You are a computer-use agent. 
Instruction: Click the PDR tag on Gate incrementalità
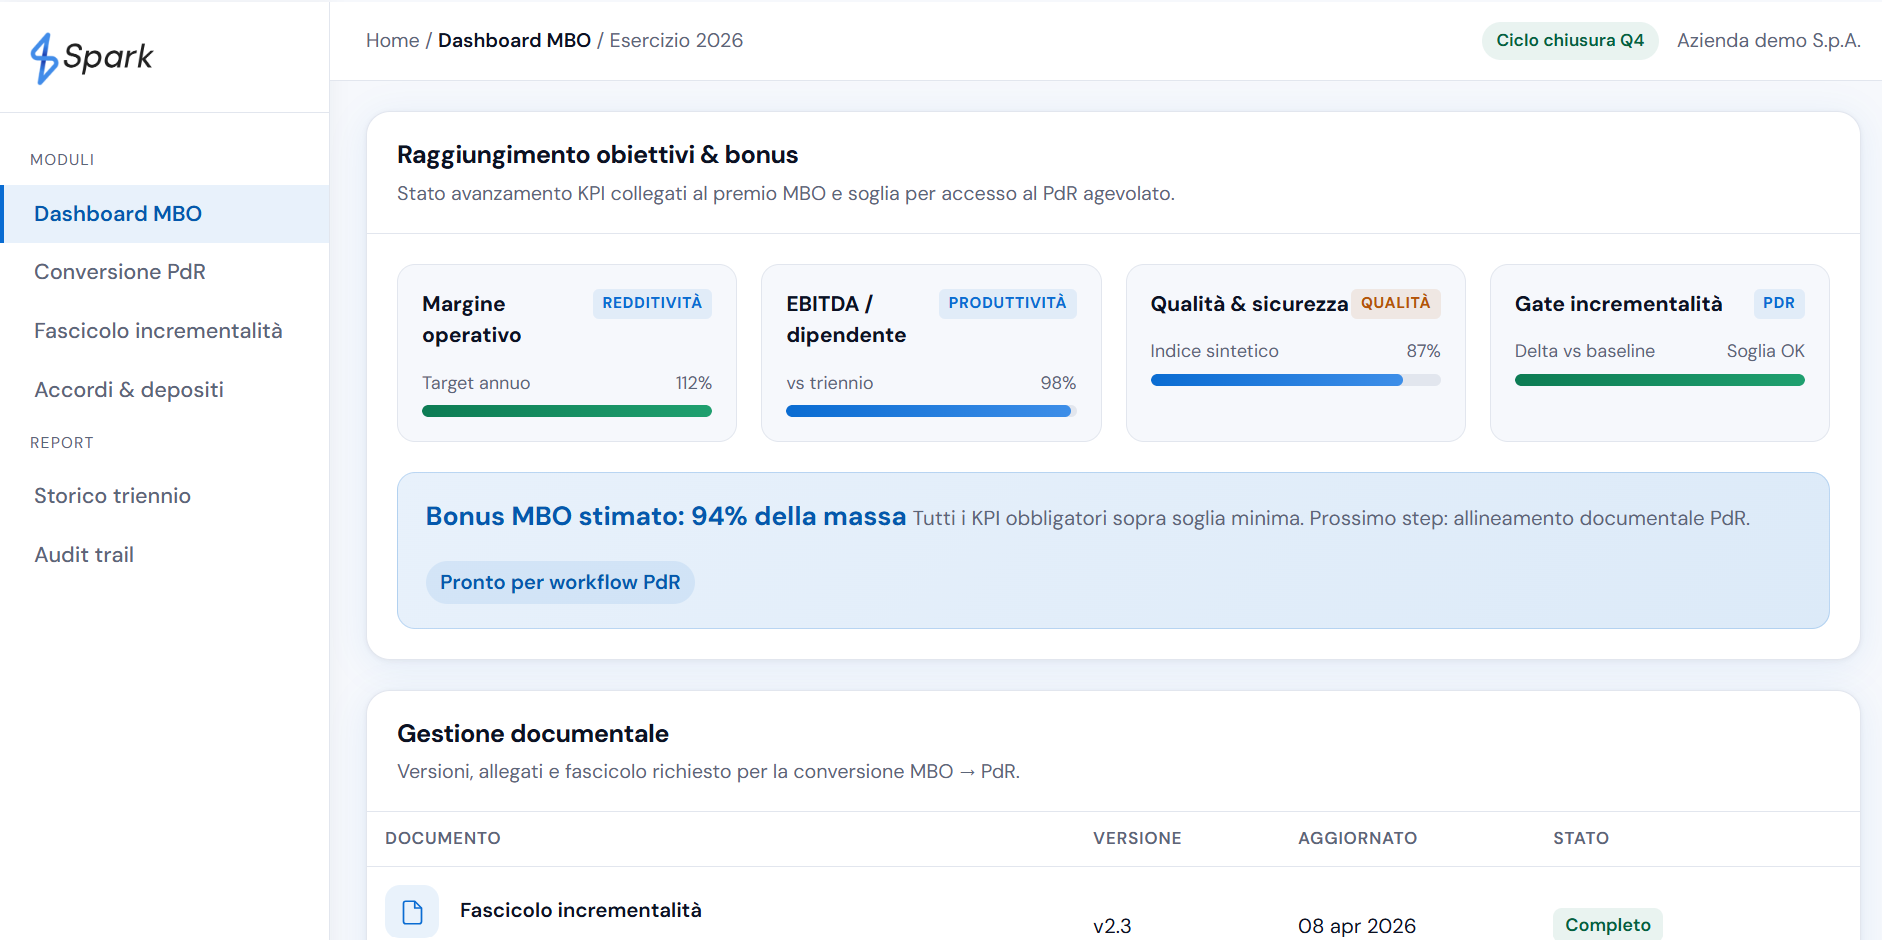pos(1778,303)
